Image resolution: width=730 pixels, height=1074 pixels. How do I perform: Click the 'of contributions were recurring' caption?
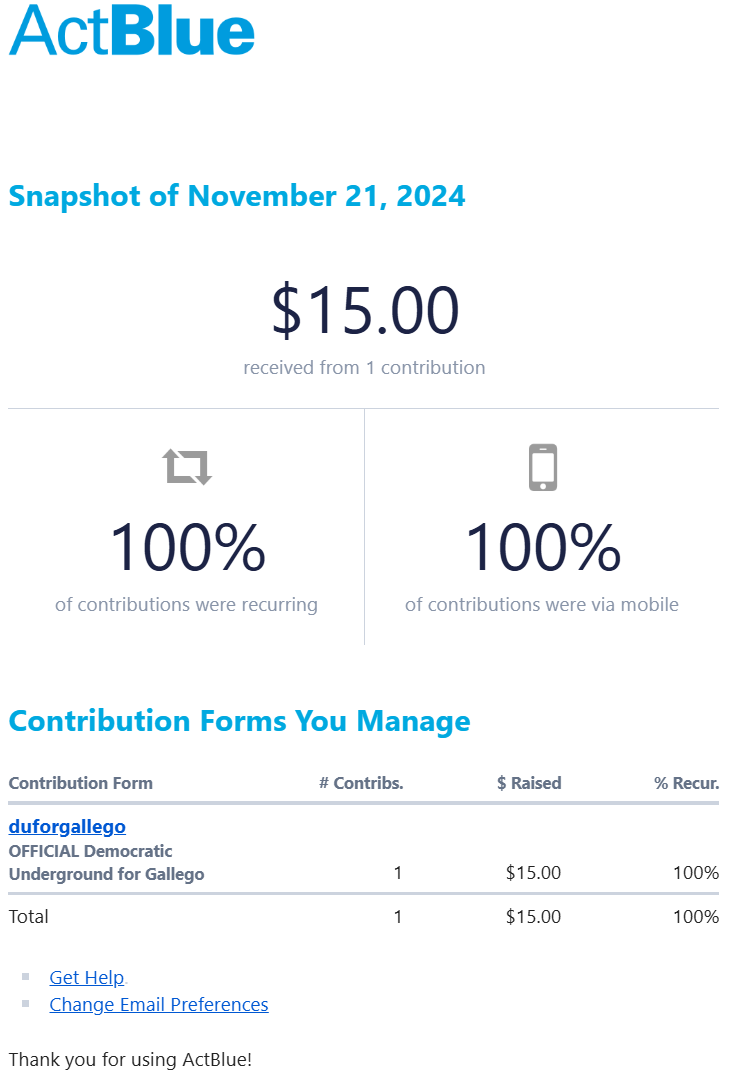click(x=186, y=604)
